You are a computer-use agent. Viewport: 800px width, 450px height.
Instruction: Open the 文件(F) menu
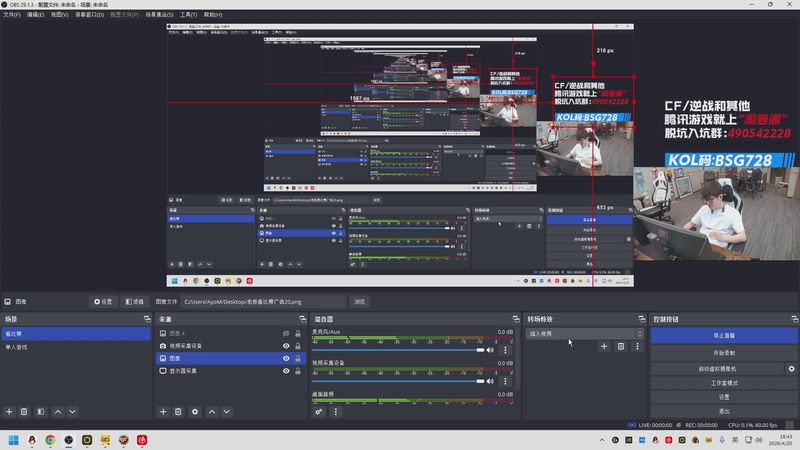point(12,15)
